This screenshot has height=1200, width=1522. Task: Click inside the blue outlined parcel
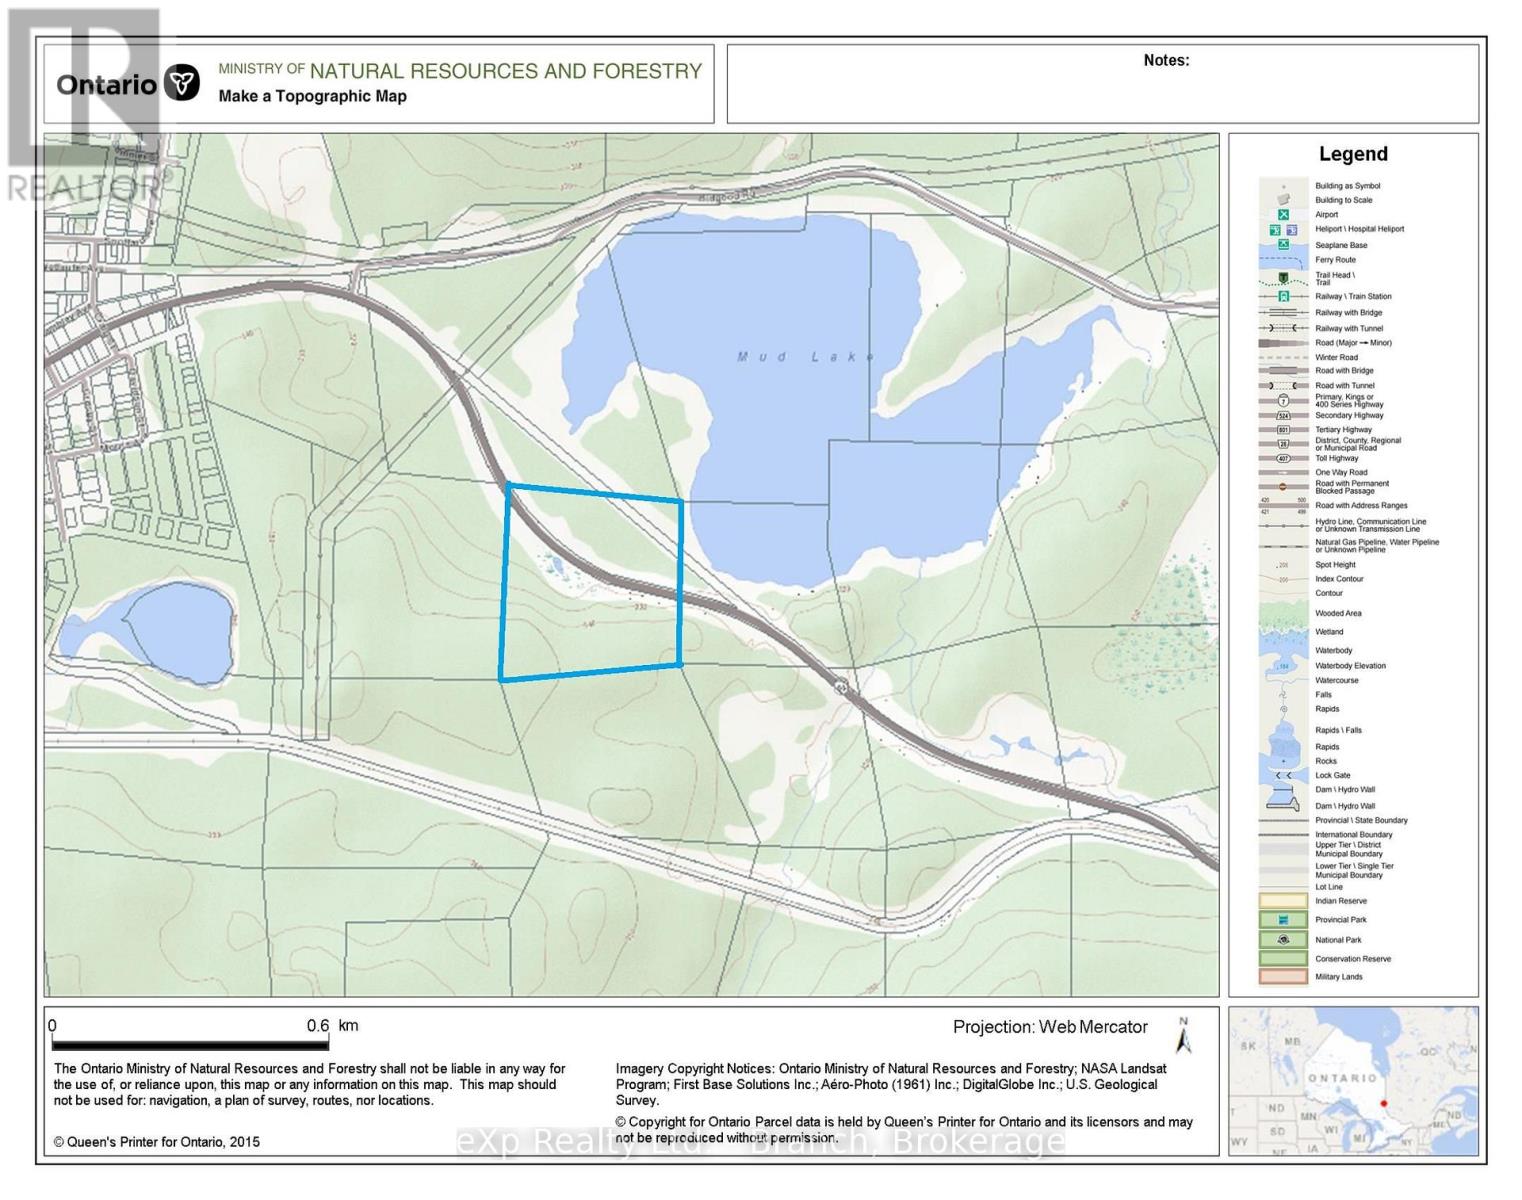pos(591,582)
